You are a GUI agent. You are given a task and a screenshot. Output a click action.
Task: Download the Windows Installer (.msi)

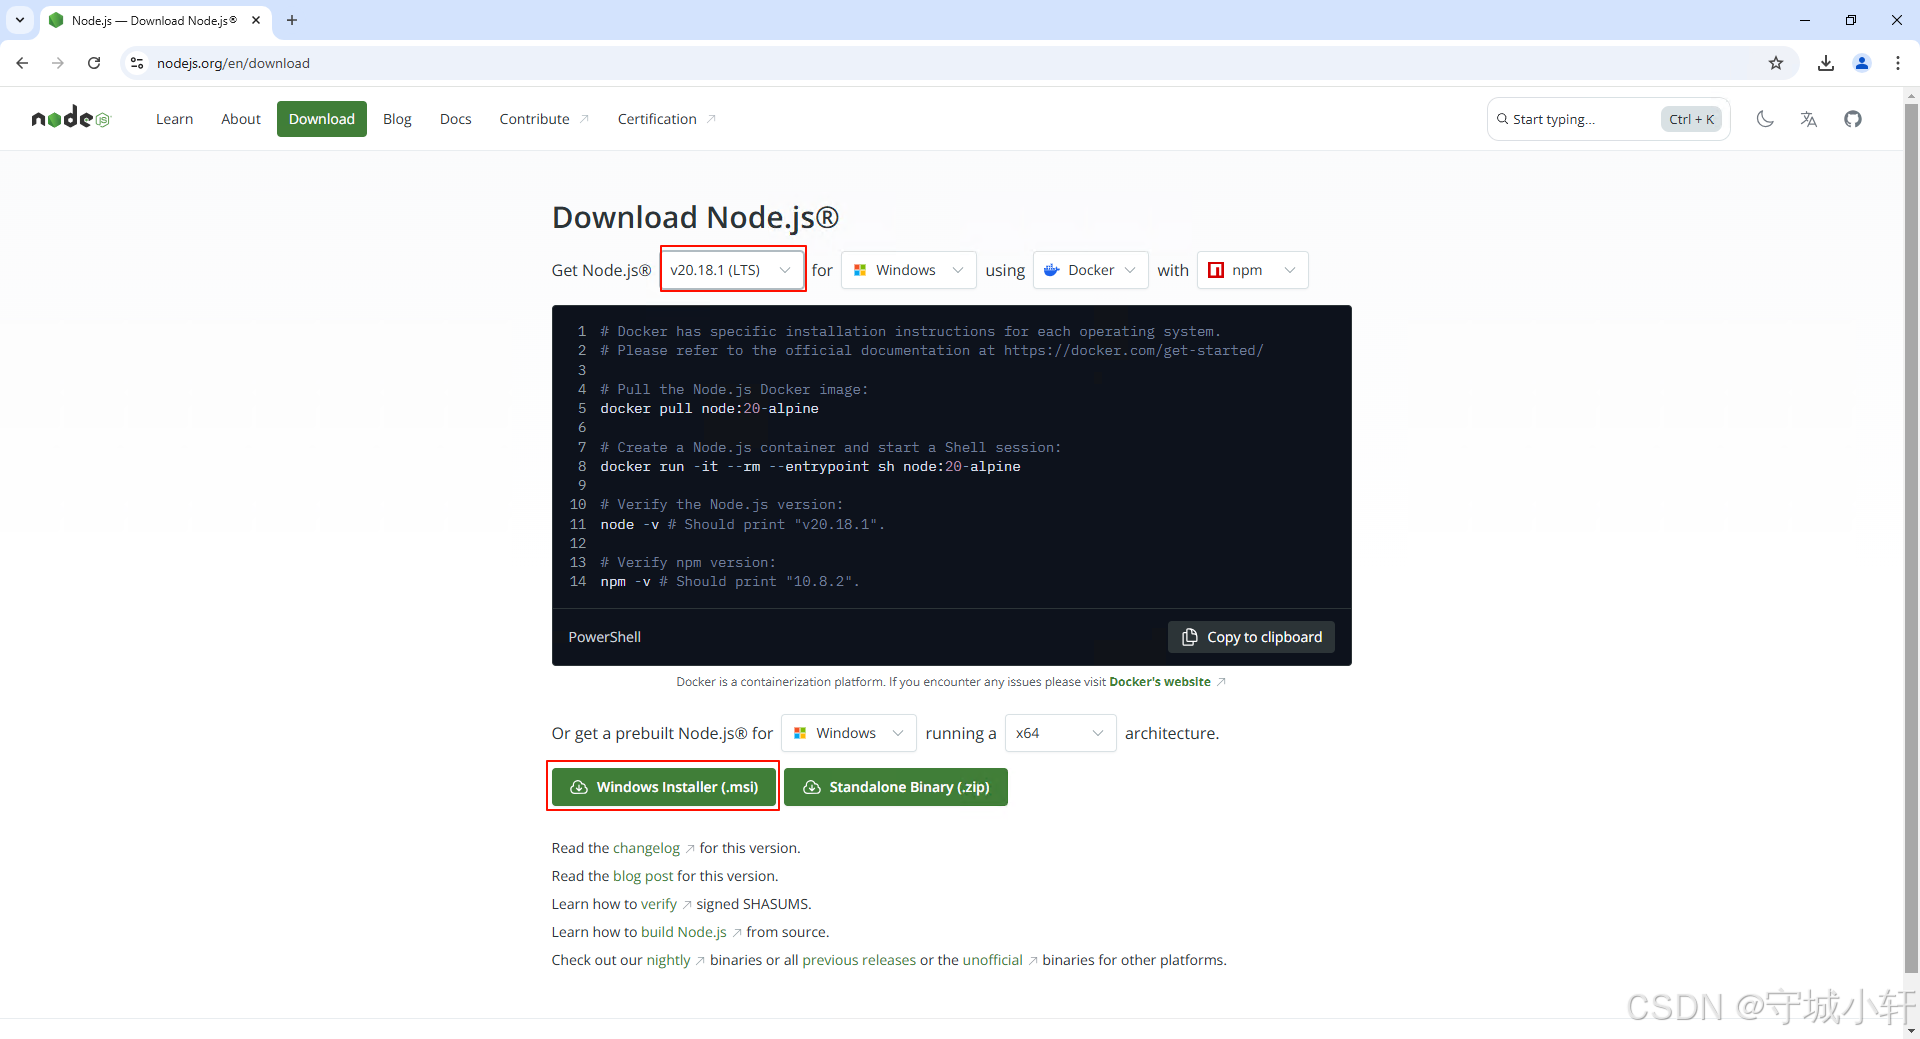(664, 787)
